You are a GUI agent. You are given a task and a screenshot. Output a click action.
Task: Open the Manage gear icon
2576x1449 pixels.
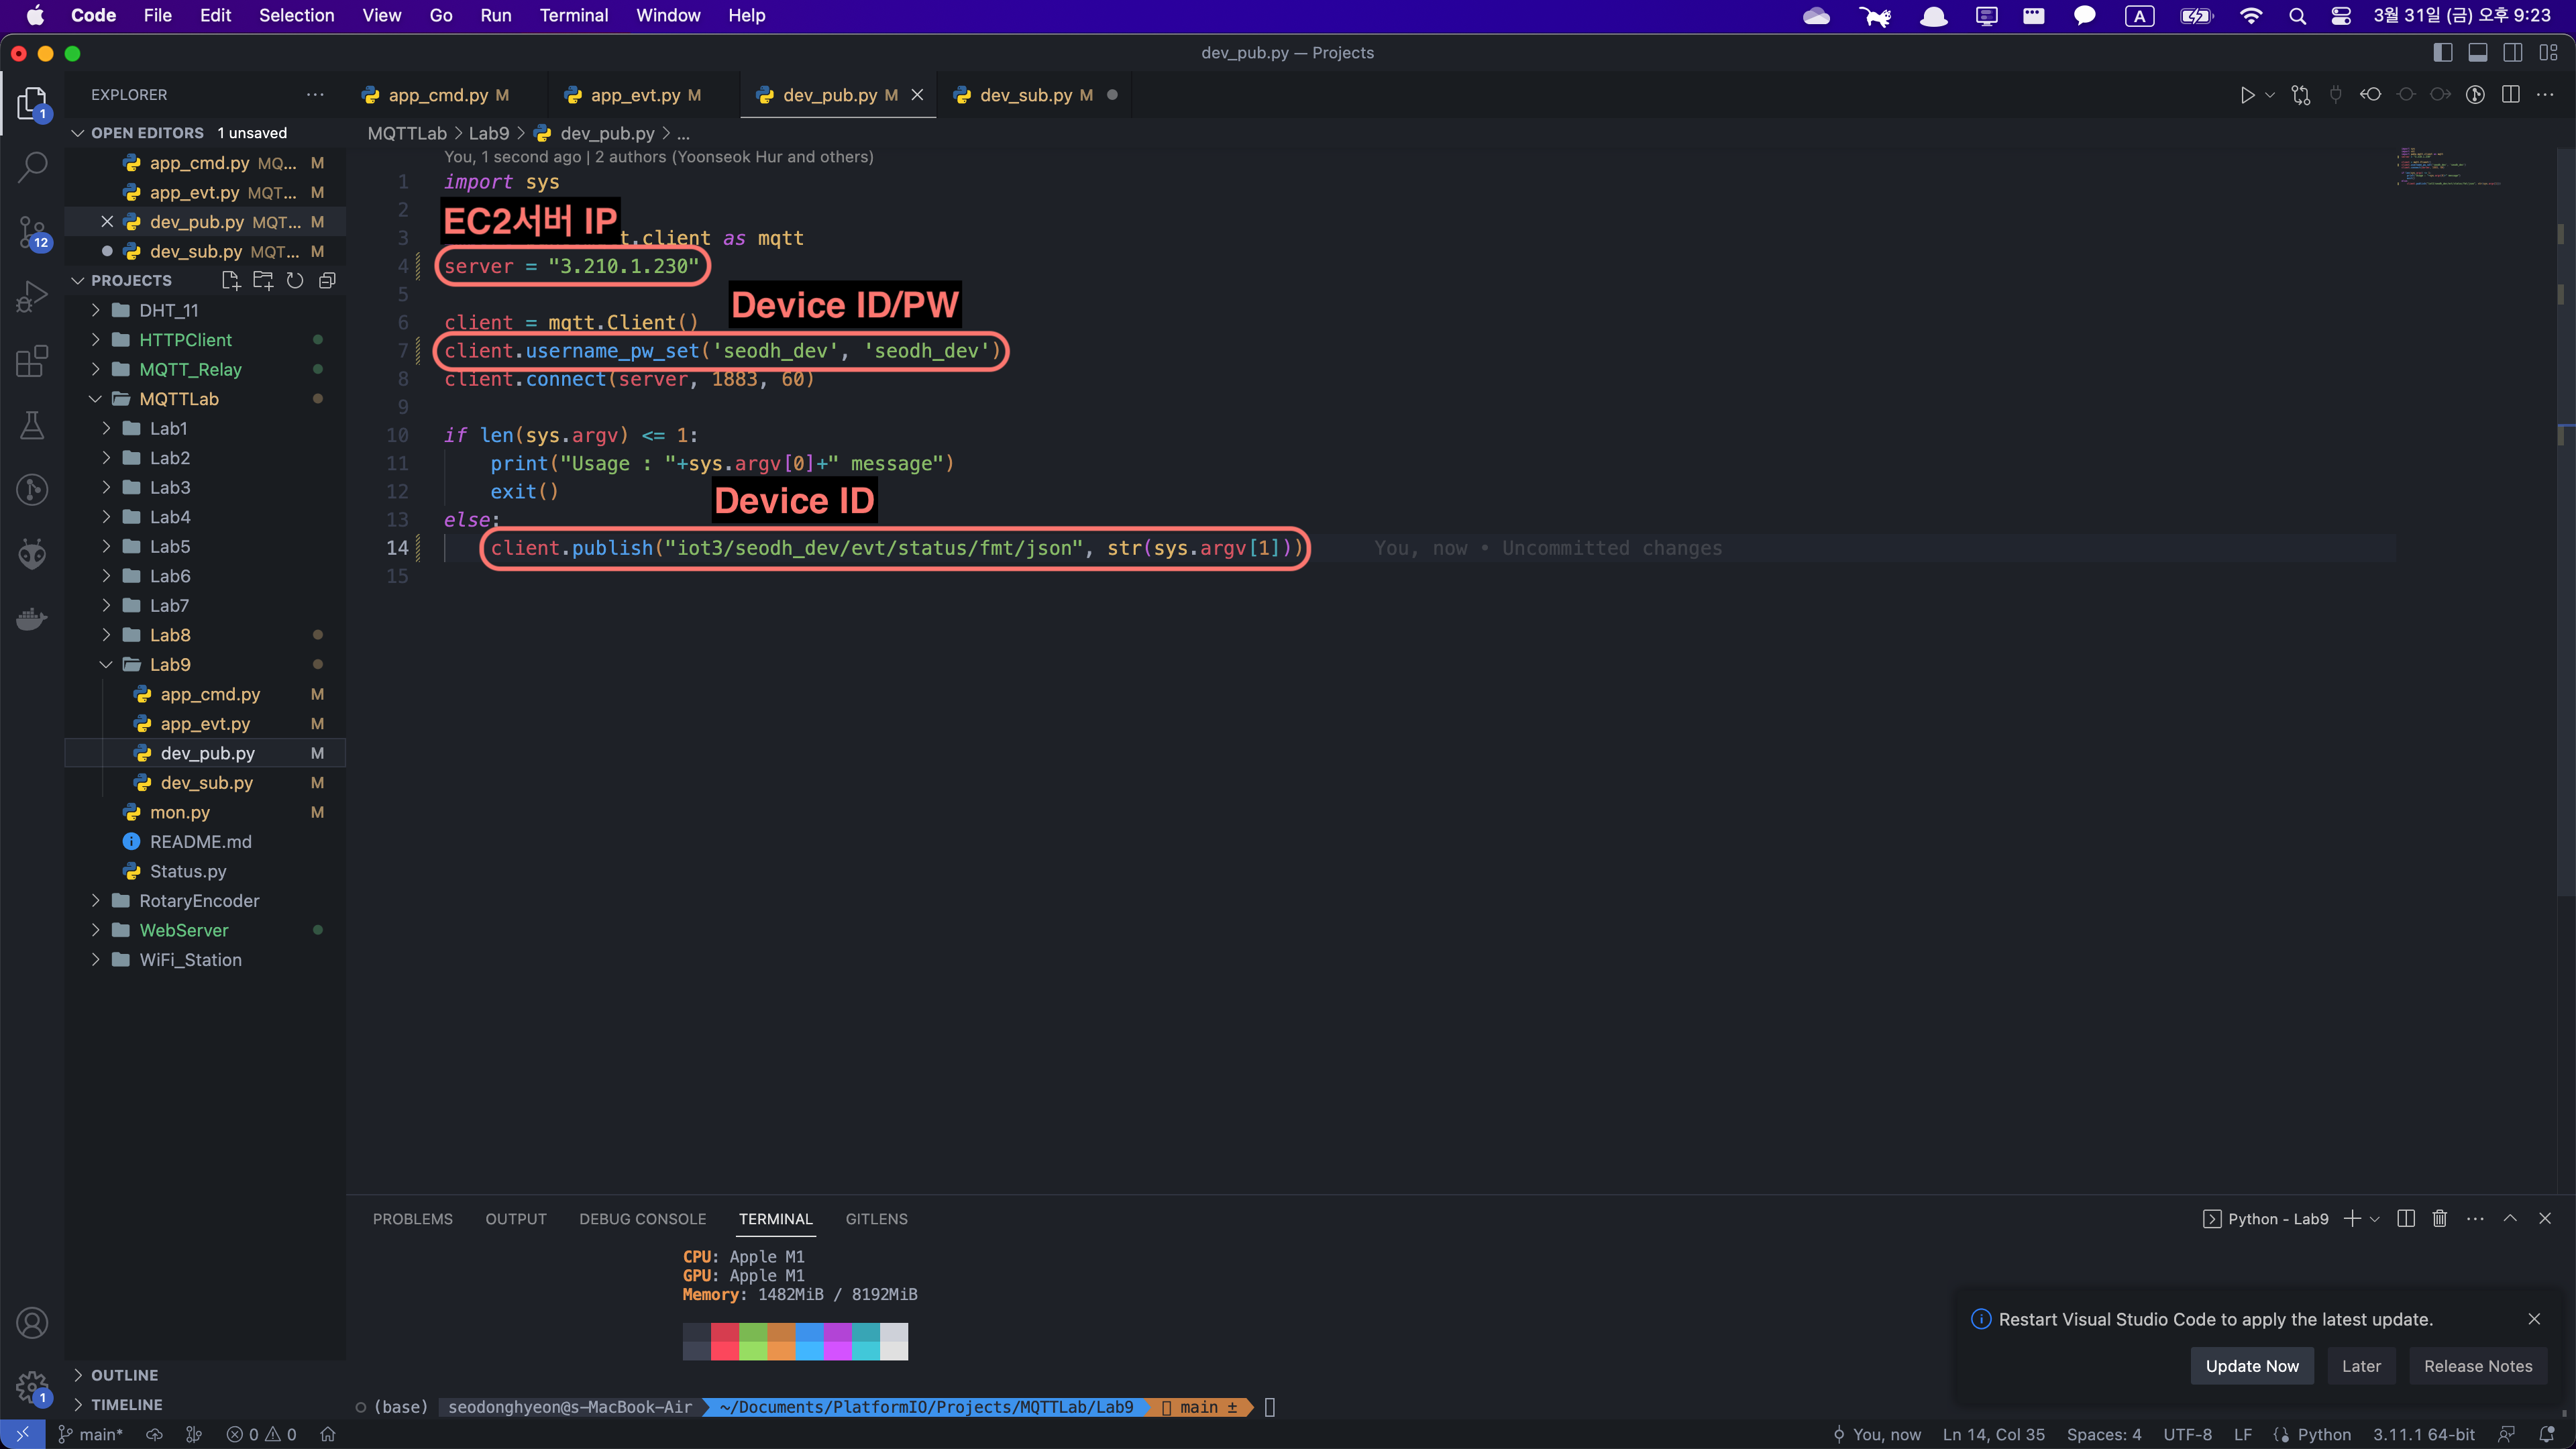[x=32, y=1386]
